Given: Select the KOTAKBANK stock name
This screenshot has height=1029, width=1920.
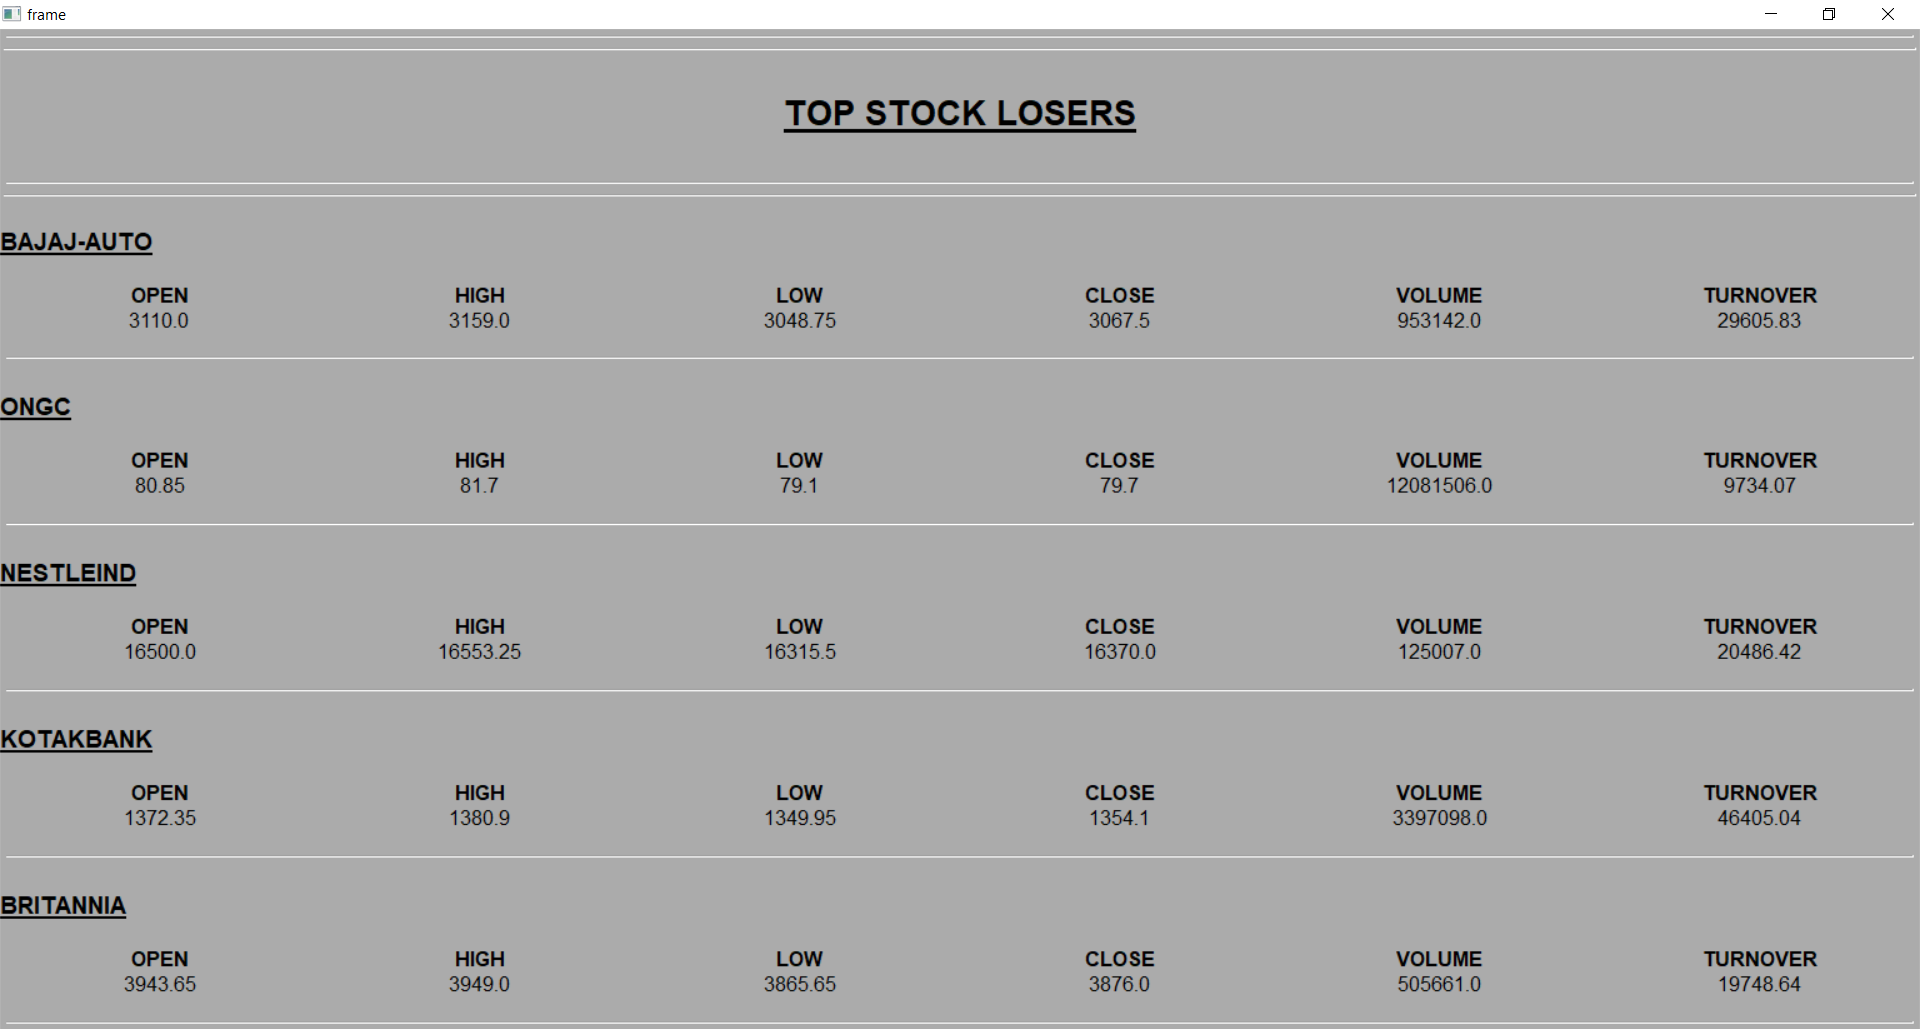Looking at the screenshot, I should click(x=76, y=738).
